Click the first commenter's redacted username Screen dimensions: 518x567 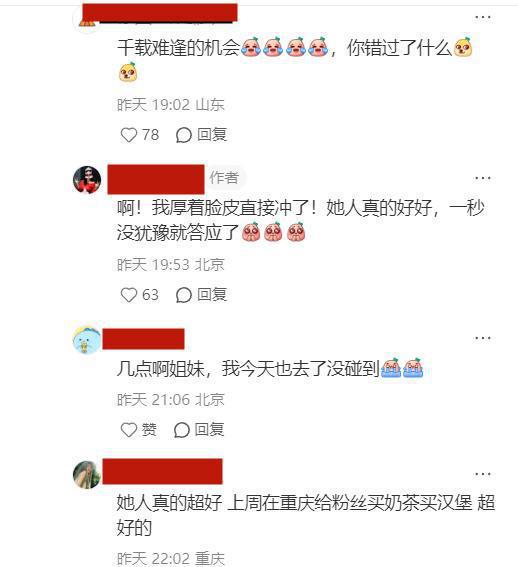(x=160, y=13)
